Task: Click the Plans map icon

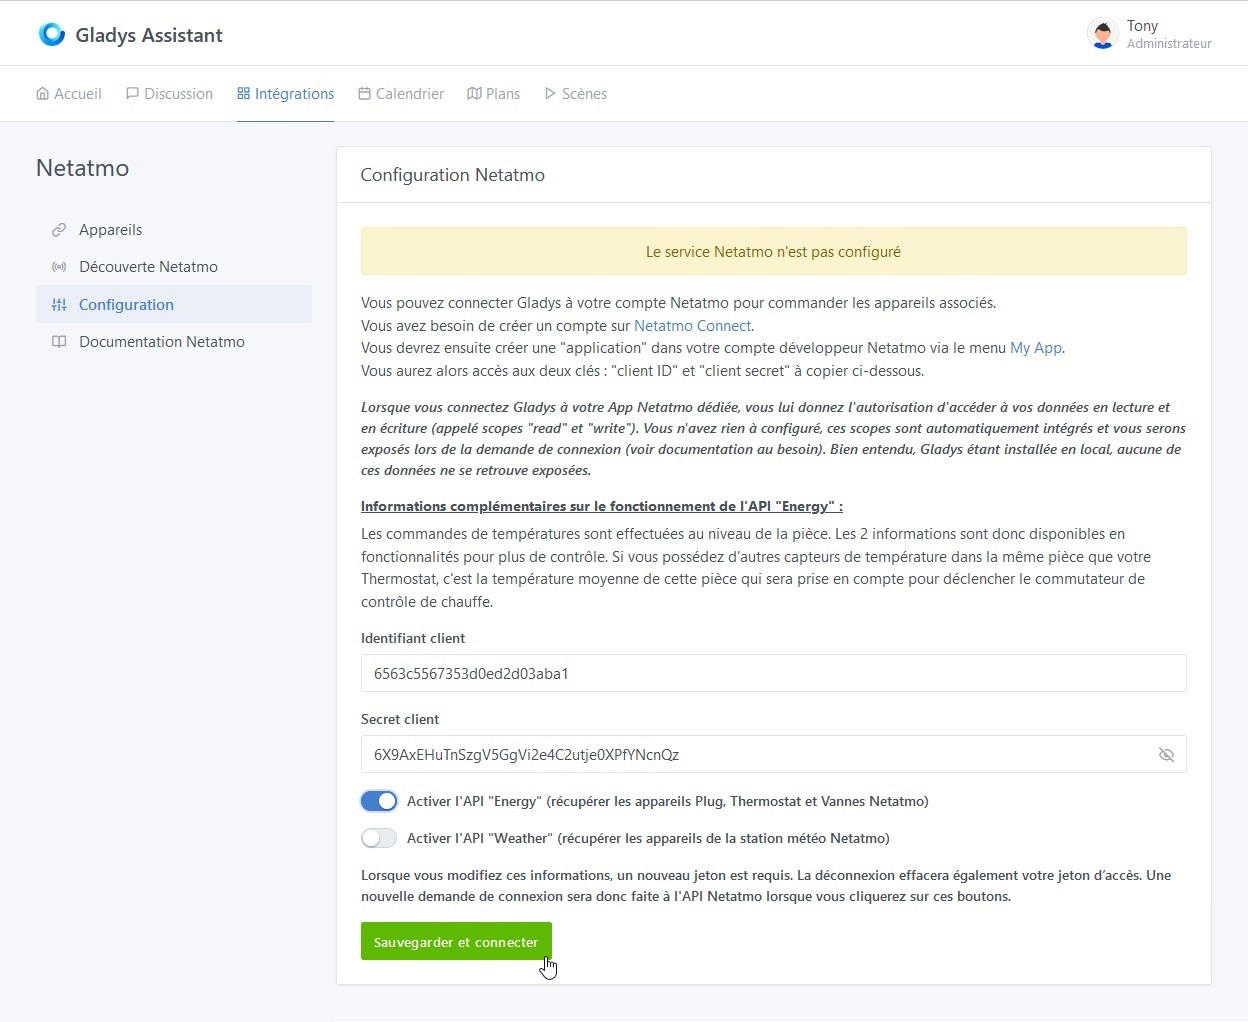Action: click(x=474, y=92)
